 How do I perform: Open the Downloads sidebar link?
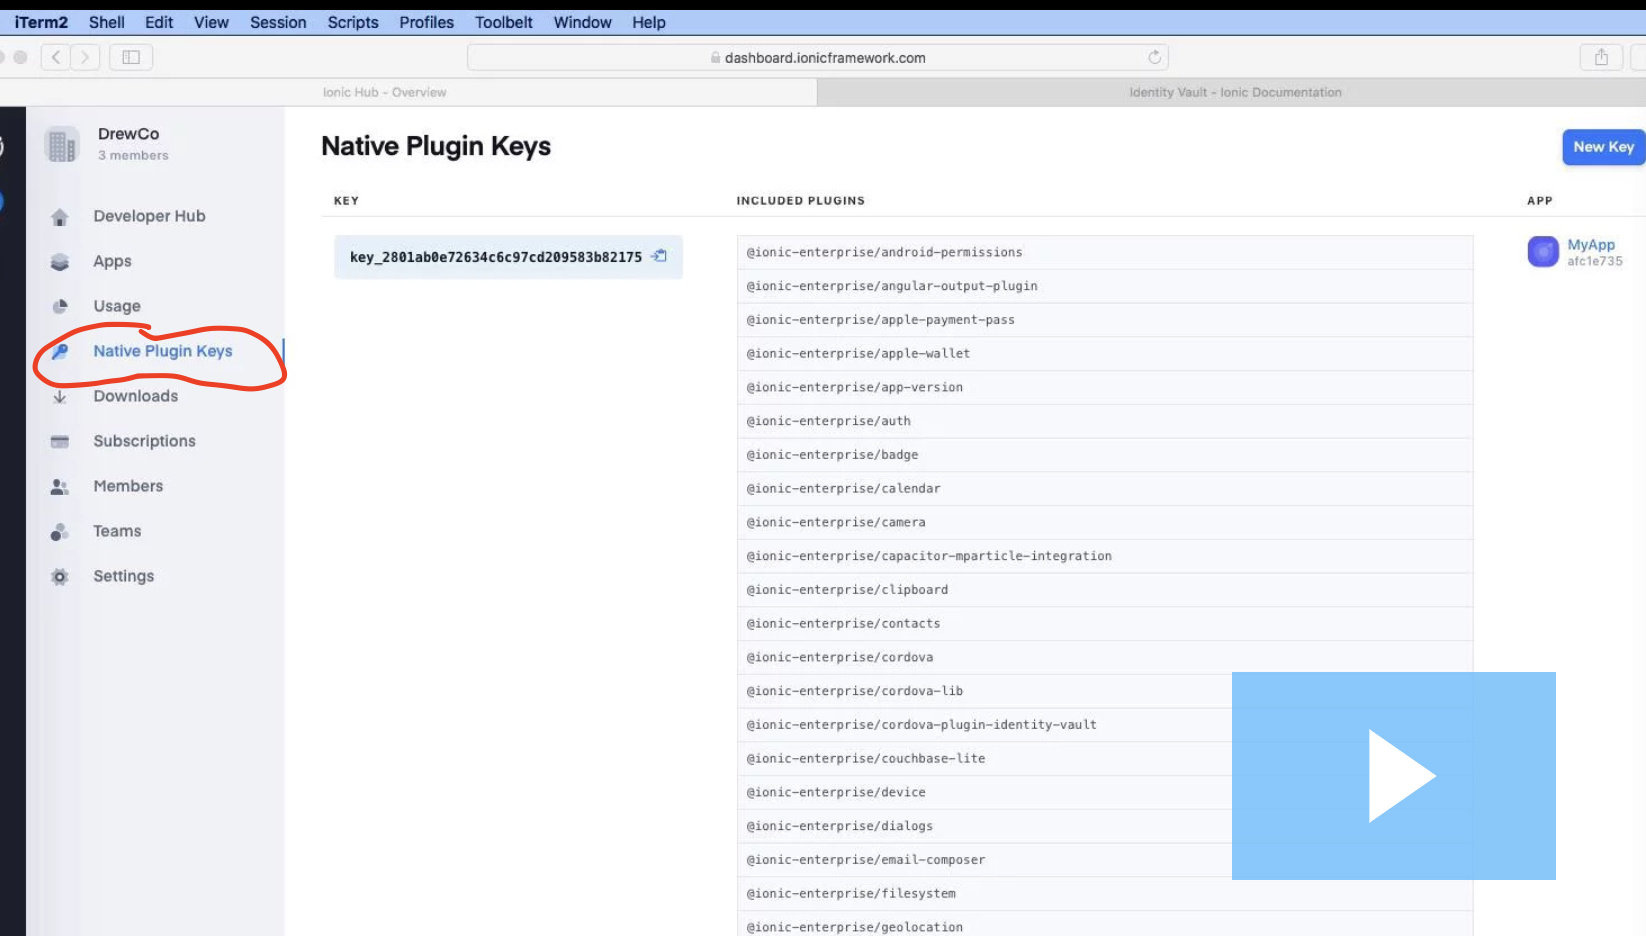[x=135, y=396]
